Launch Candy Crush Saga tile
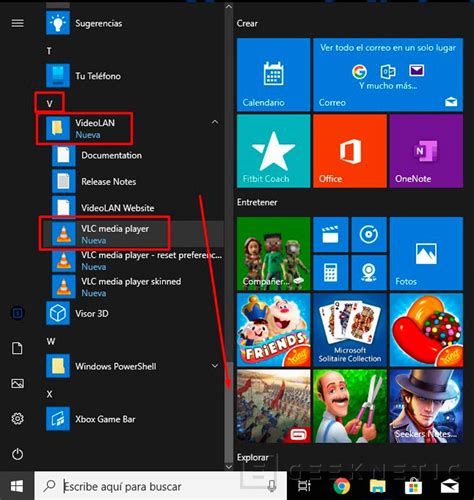This screenshot has height=500, width=474. pos(426,330)
